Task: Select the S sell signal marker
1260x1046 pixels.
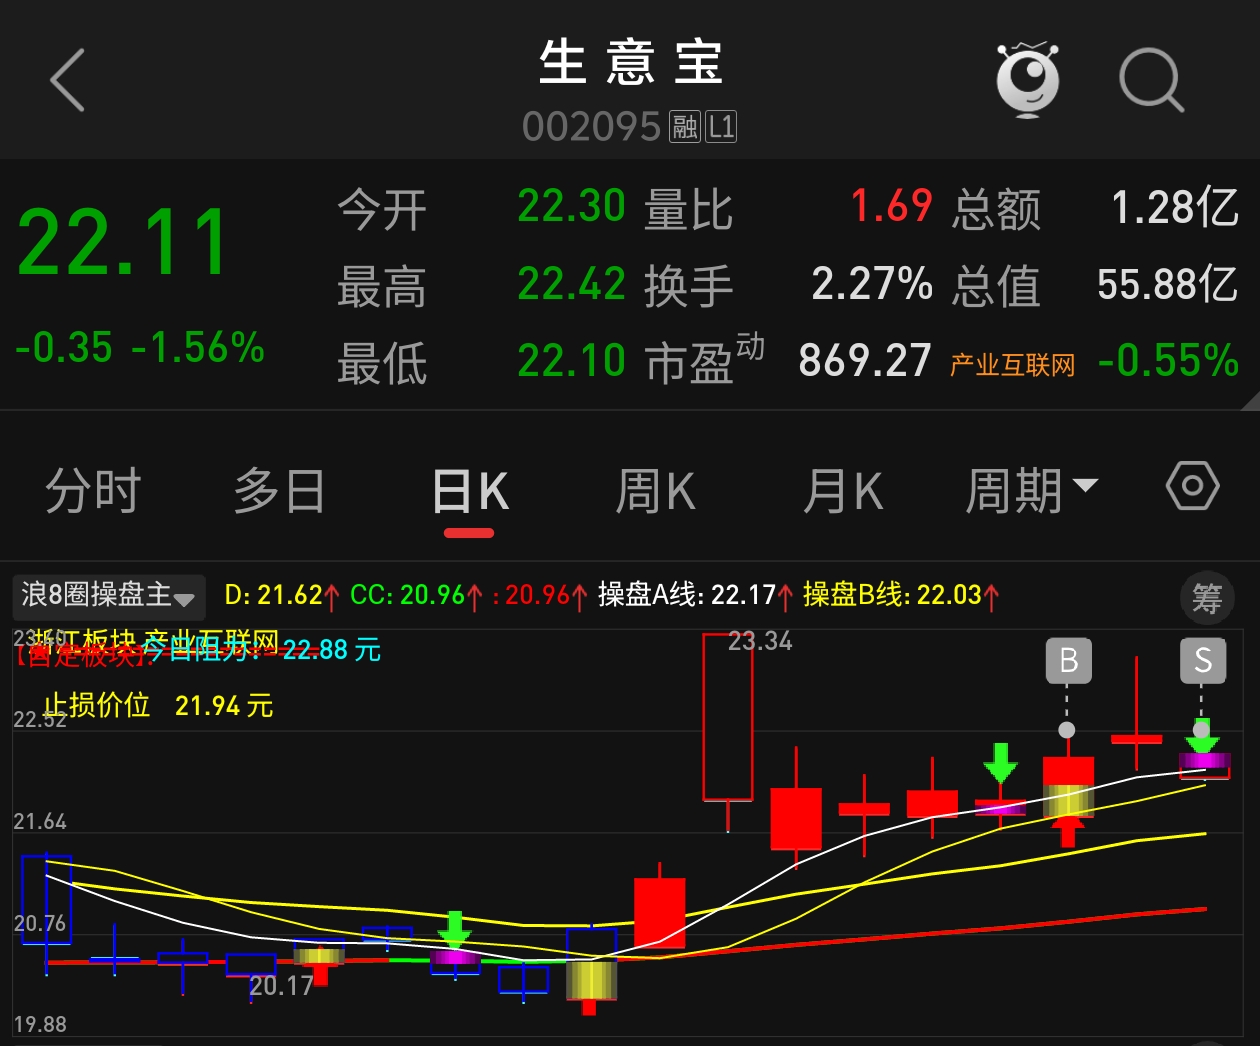Action: 1203,661
